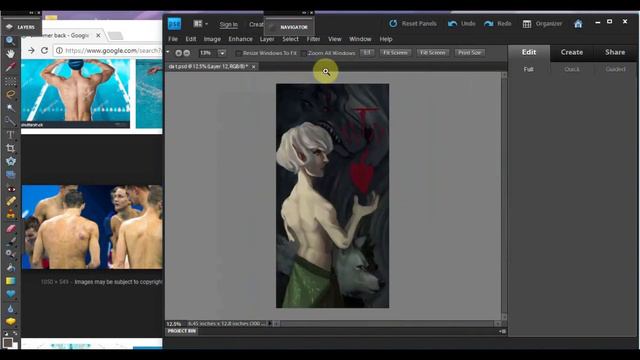Open the Select menu

click(290, 39)
